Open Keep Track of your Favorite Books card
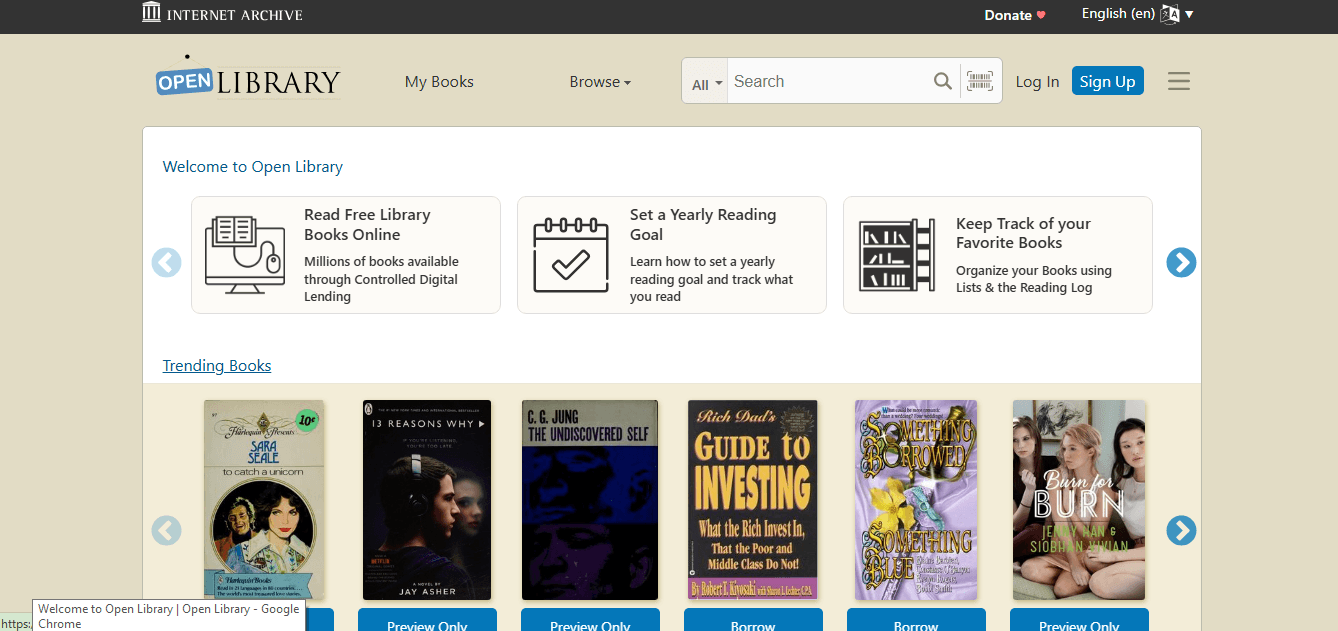 pos(998,255)
